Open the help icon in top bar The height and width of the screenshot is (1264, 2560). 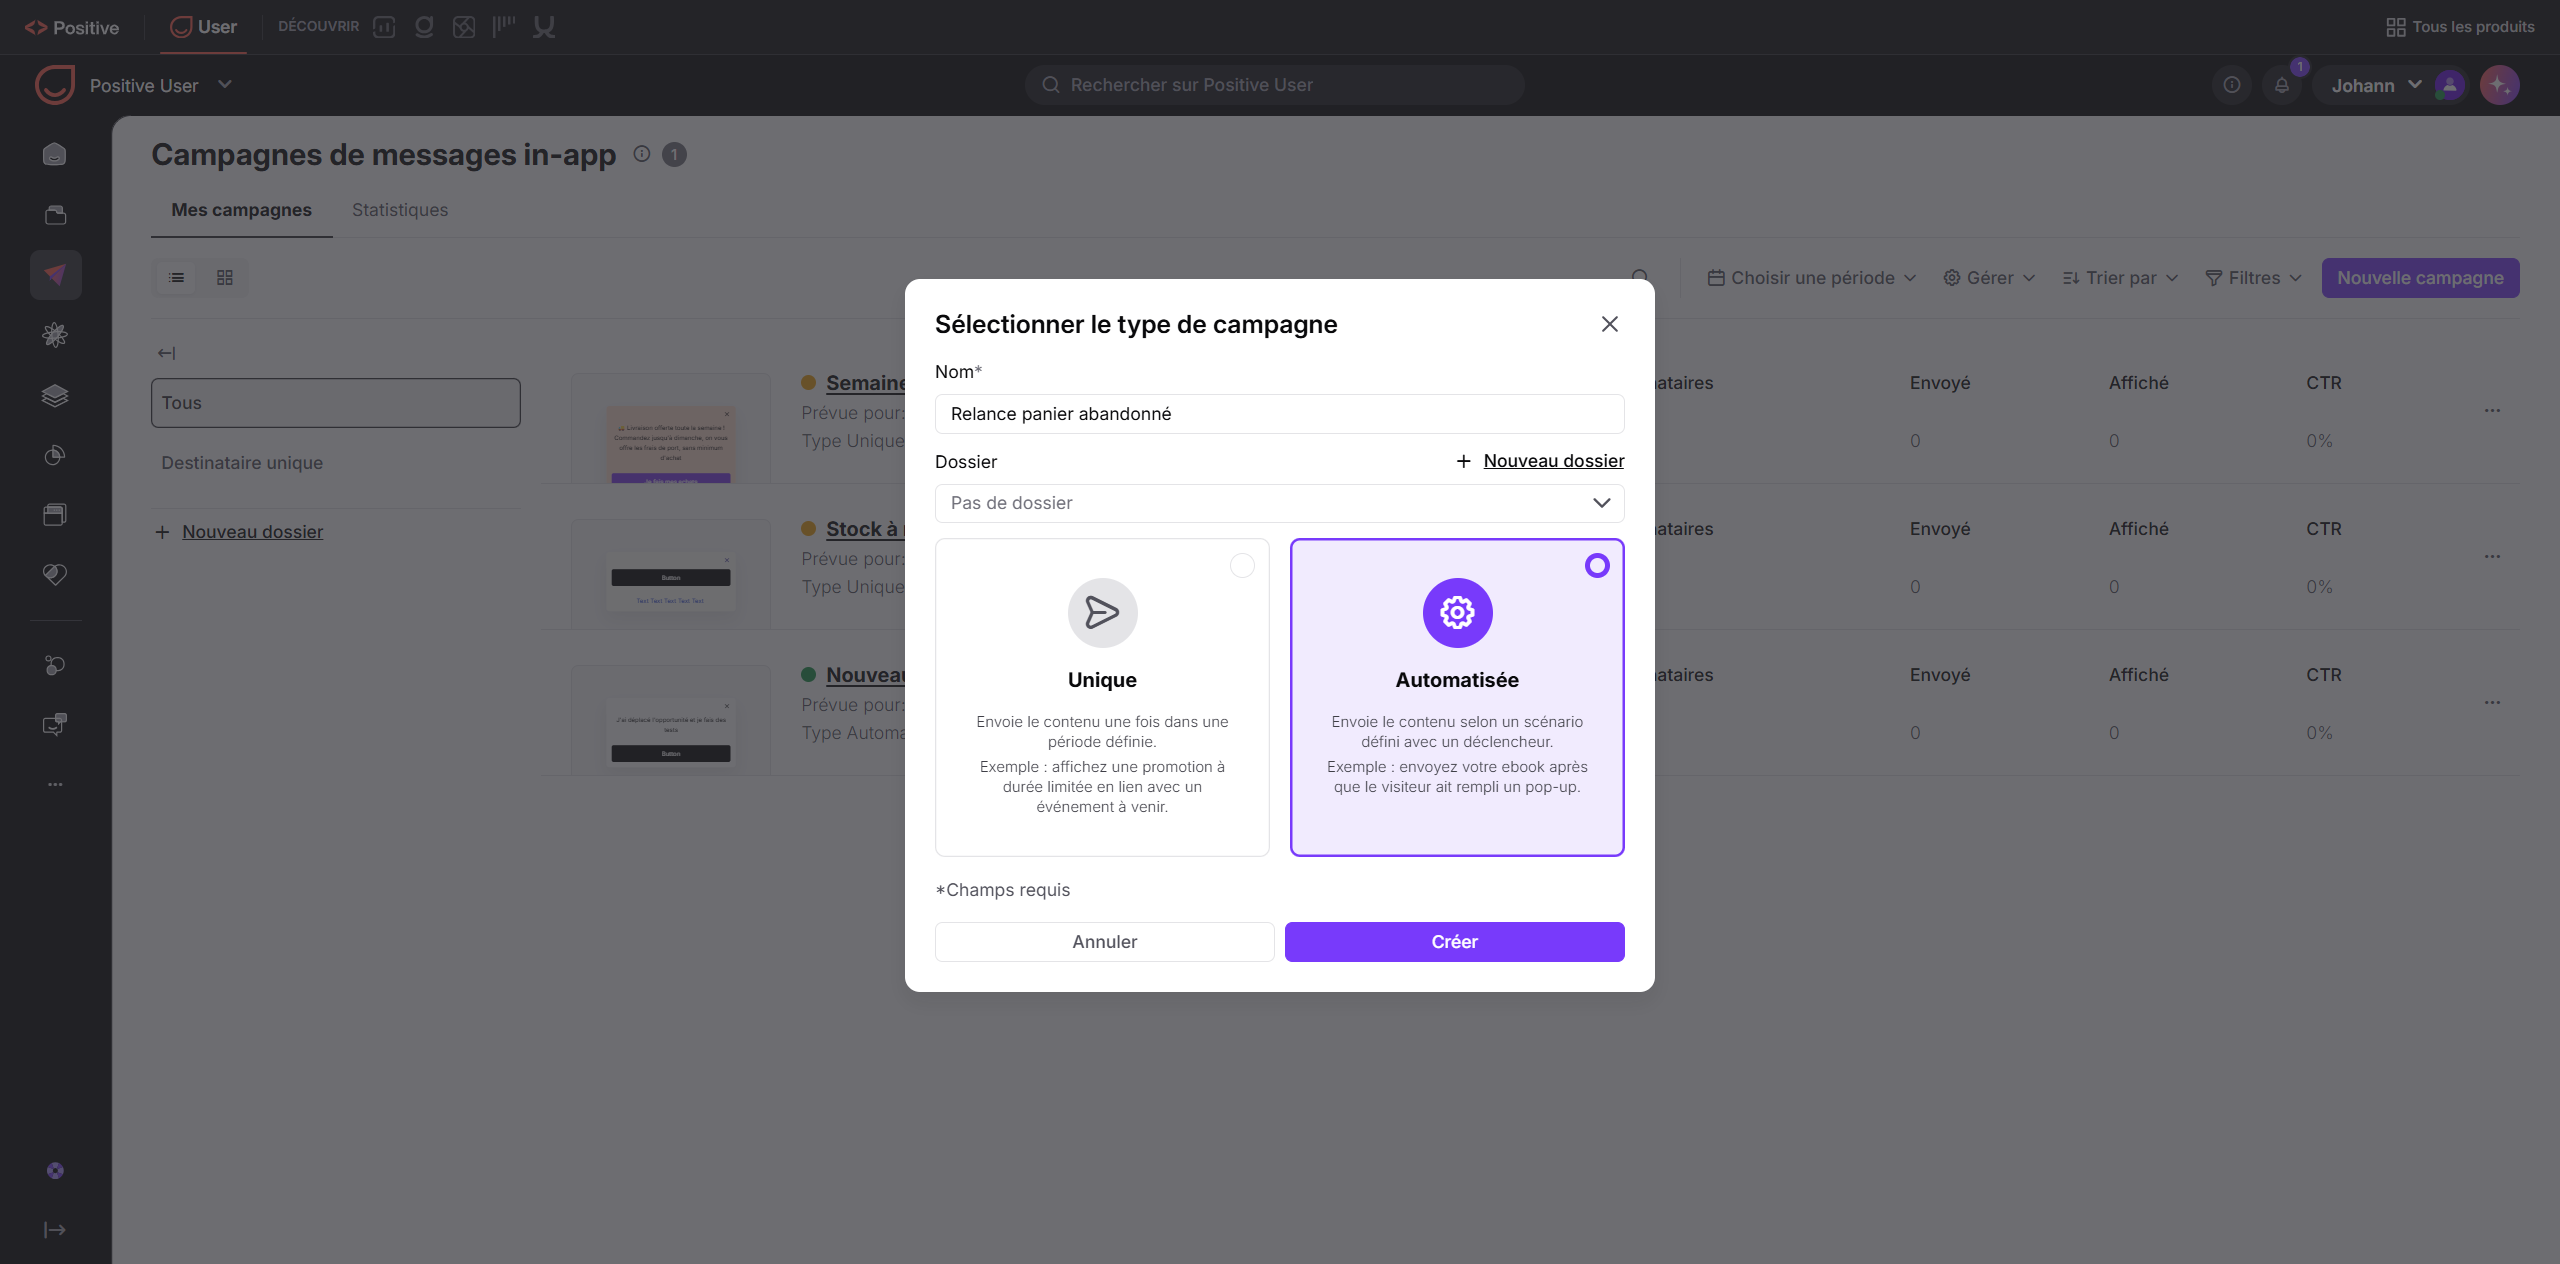click(2232, 85)
